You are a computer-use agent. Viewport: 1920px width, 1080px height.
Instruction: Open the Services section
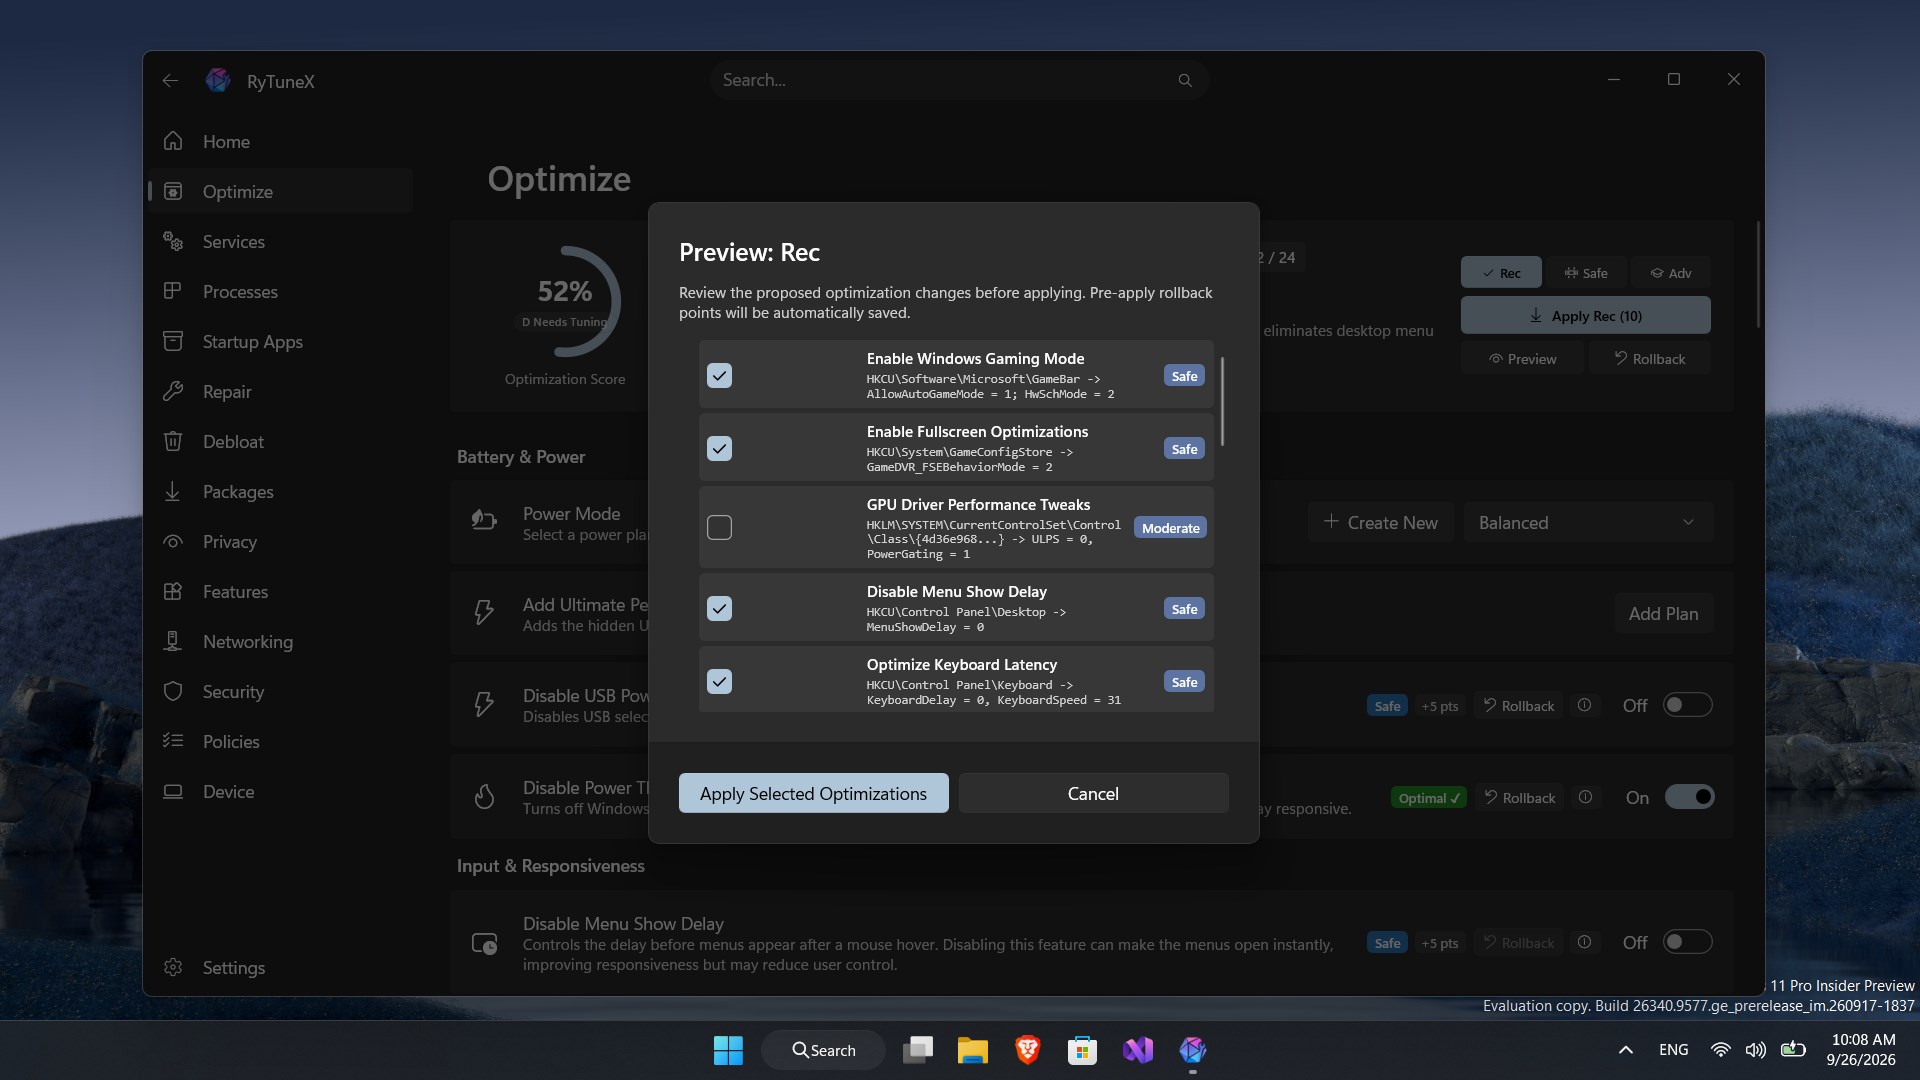280,241
